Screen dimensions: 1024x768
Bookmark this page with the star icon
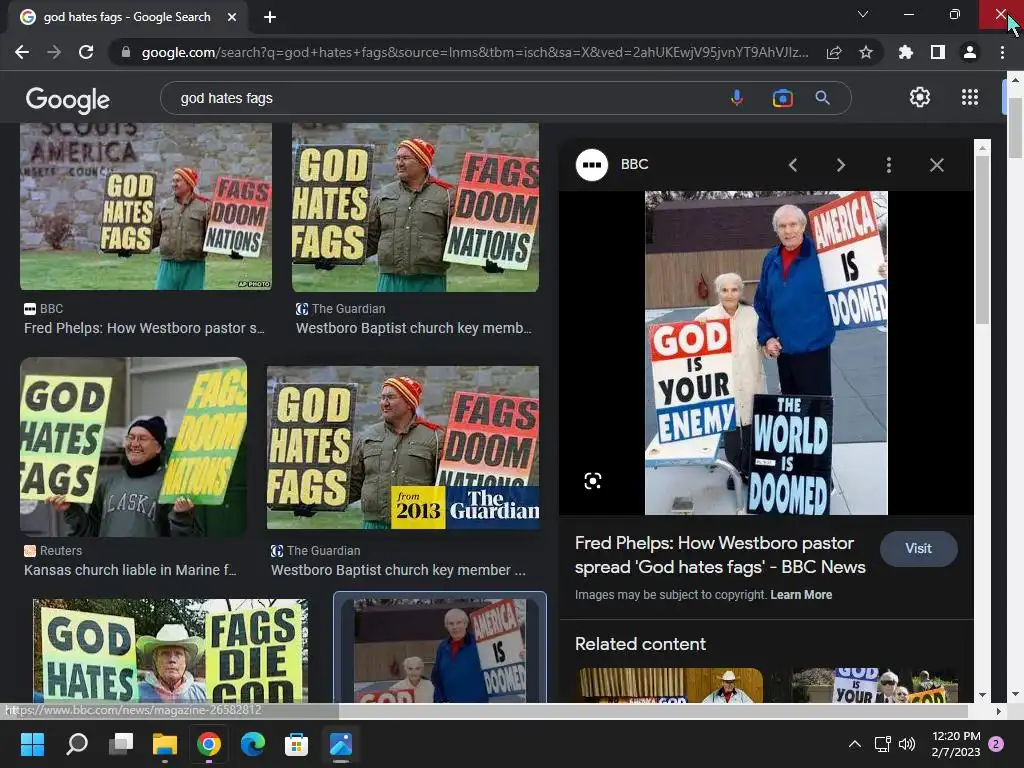(866, 52)
